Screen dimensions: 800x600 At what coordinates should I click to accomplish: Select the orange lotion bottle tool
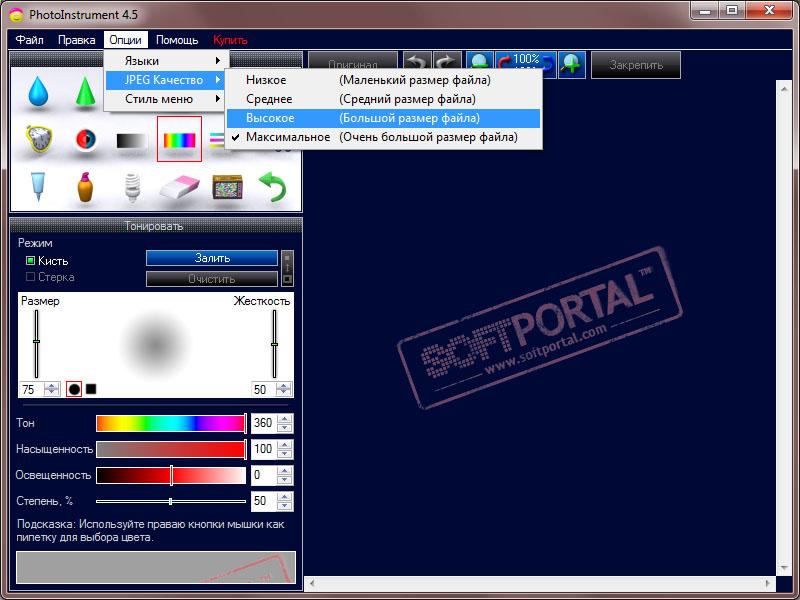(85, 187)
